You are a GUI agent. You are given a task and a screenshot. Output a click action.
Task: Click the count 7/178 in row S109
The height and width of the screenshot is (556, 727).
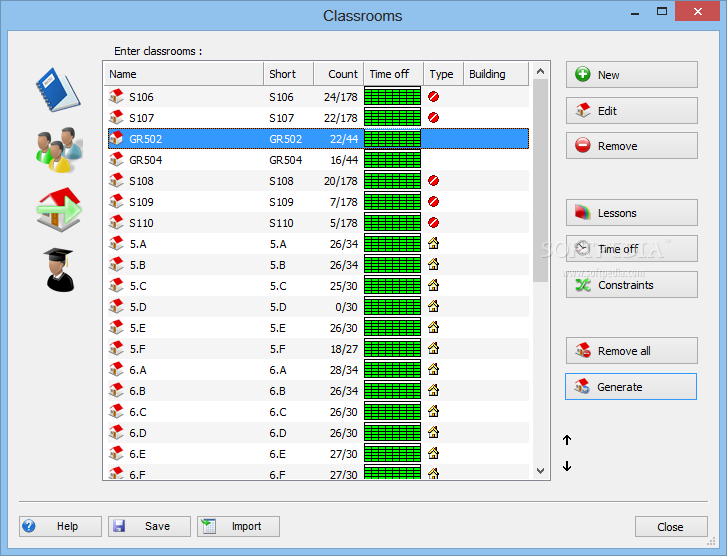(x=344, y=202)
